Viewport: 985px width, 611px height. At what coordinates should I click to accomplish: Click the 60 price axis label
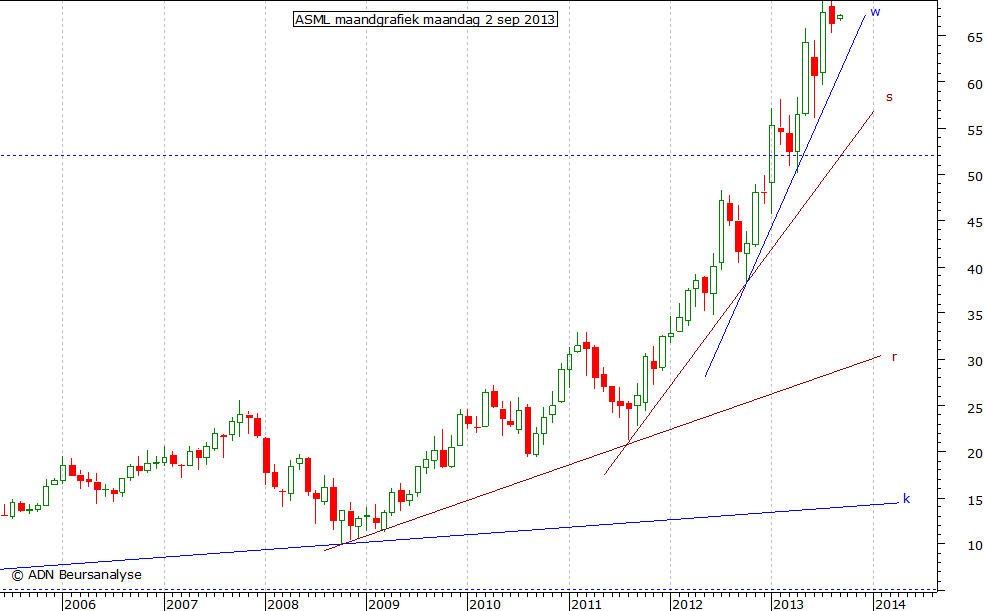(974, 84)
